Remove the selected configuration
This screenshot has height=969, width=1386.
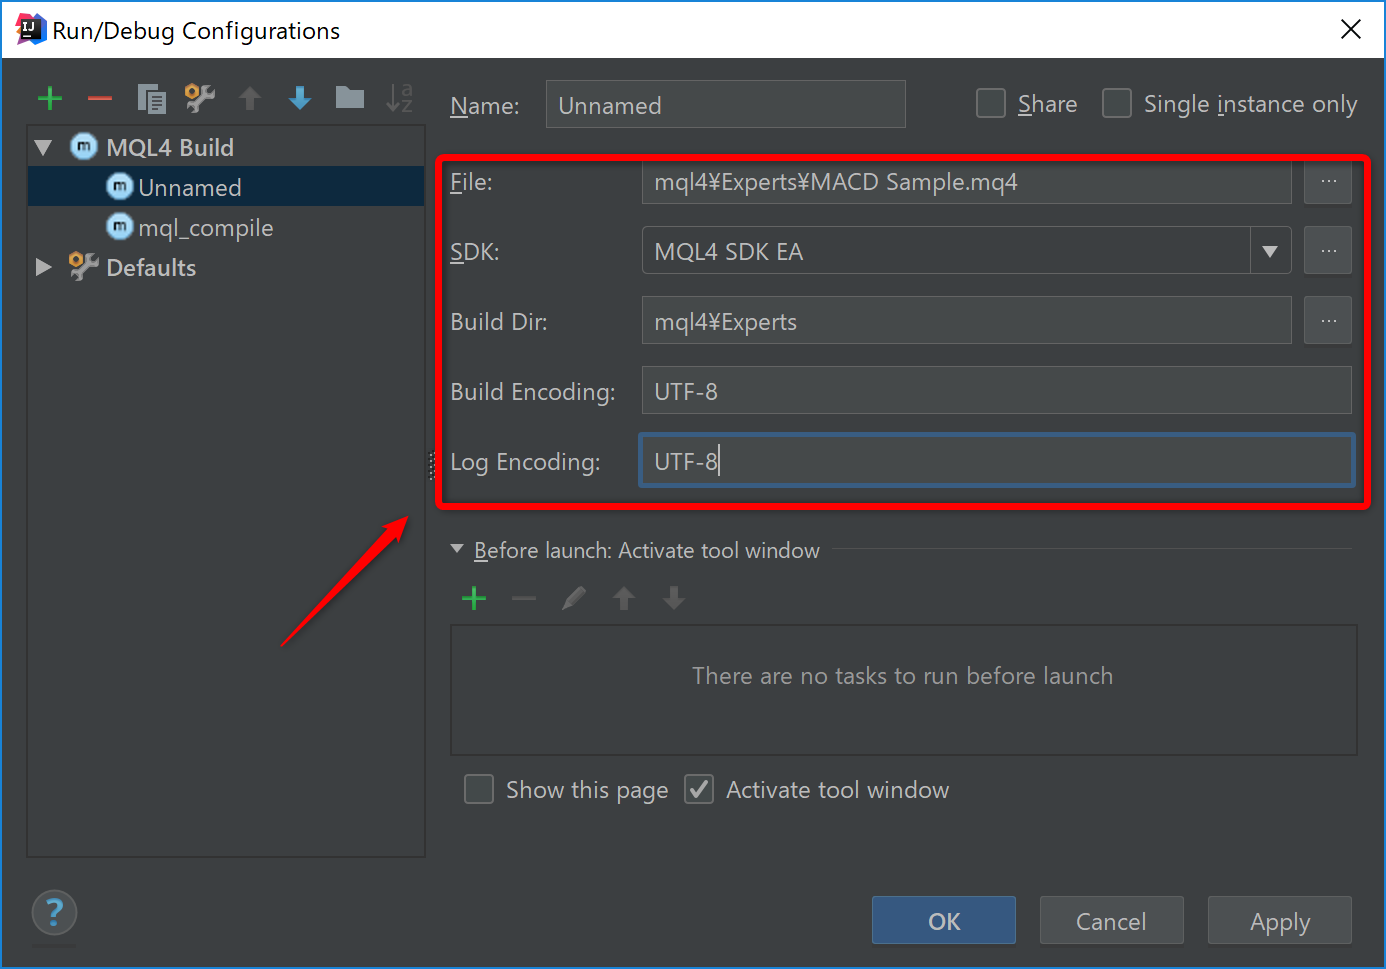[x=100, y=98]
